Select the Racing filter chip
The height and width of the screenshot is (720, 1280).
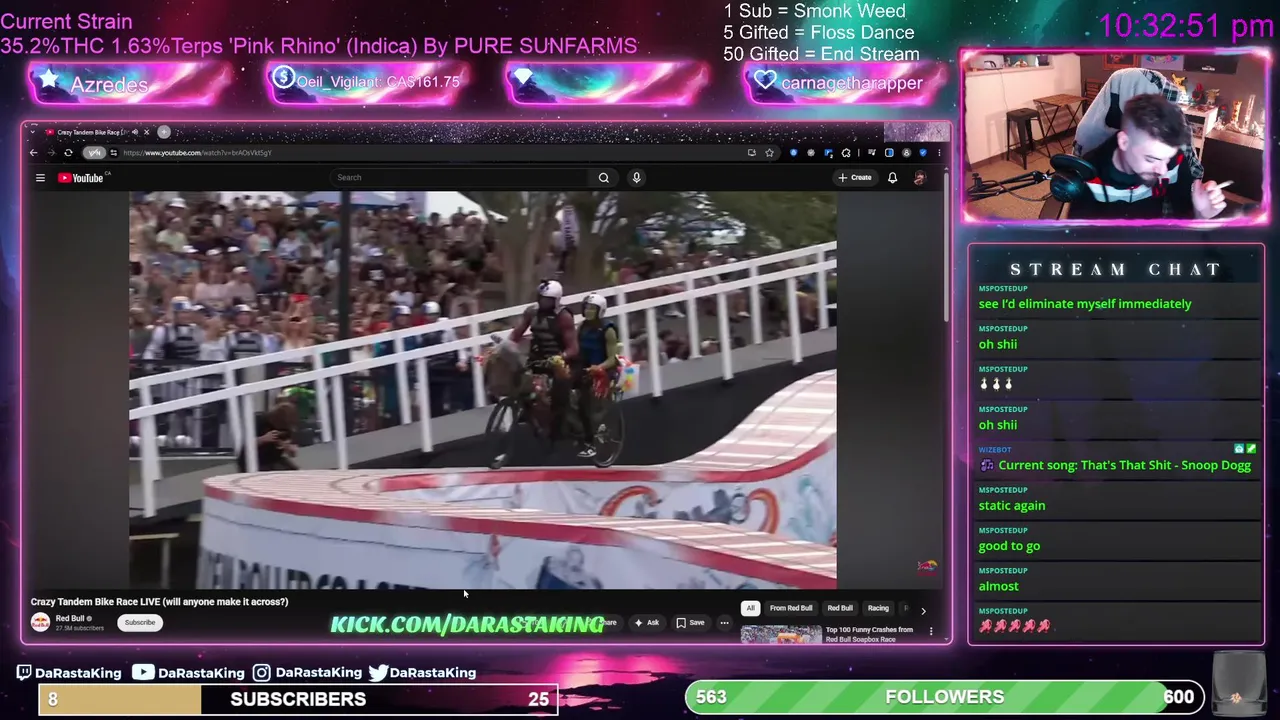click(x=878, y=608)
